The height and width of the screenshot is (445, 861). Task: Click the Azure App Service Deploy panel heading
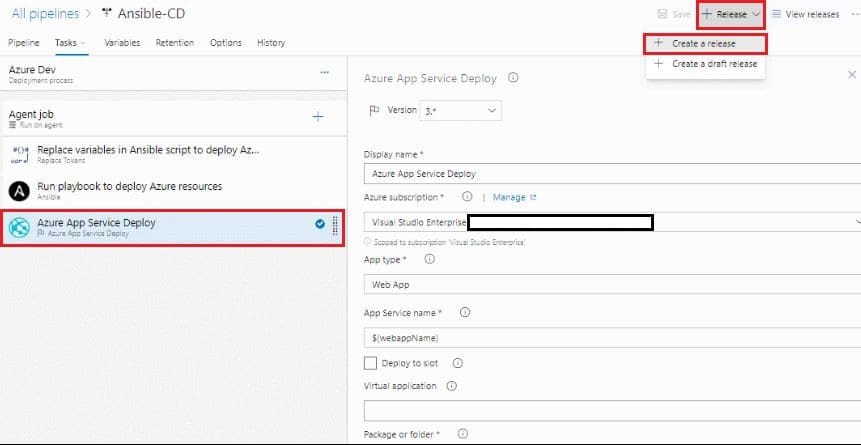pos(430,79)
